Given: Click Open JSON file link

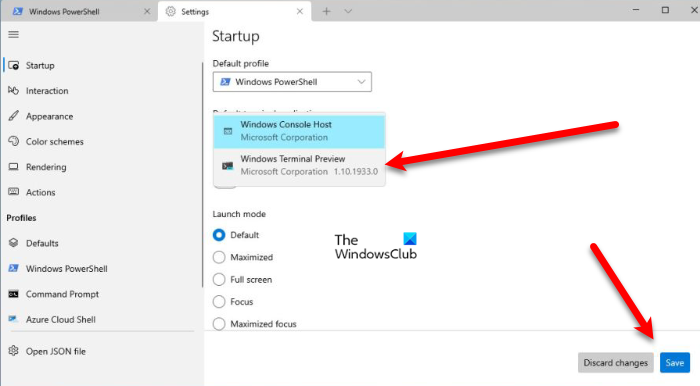Looking at the screenshot, I should pos(56,351).
